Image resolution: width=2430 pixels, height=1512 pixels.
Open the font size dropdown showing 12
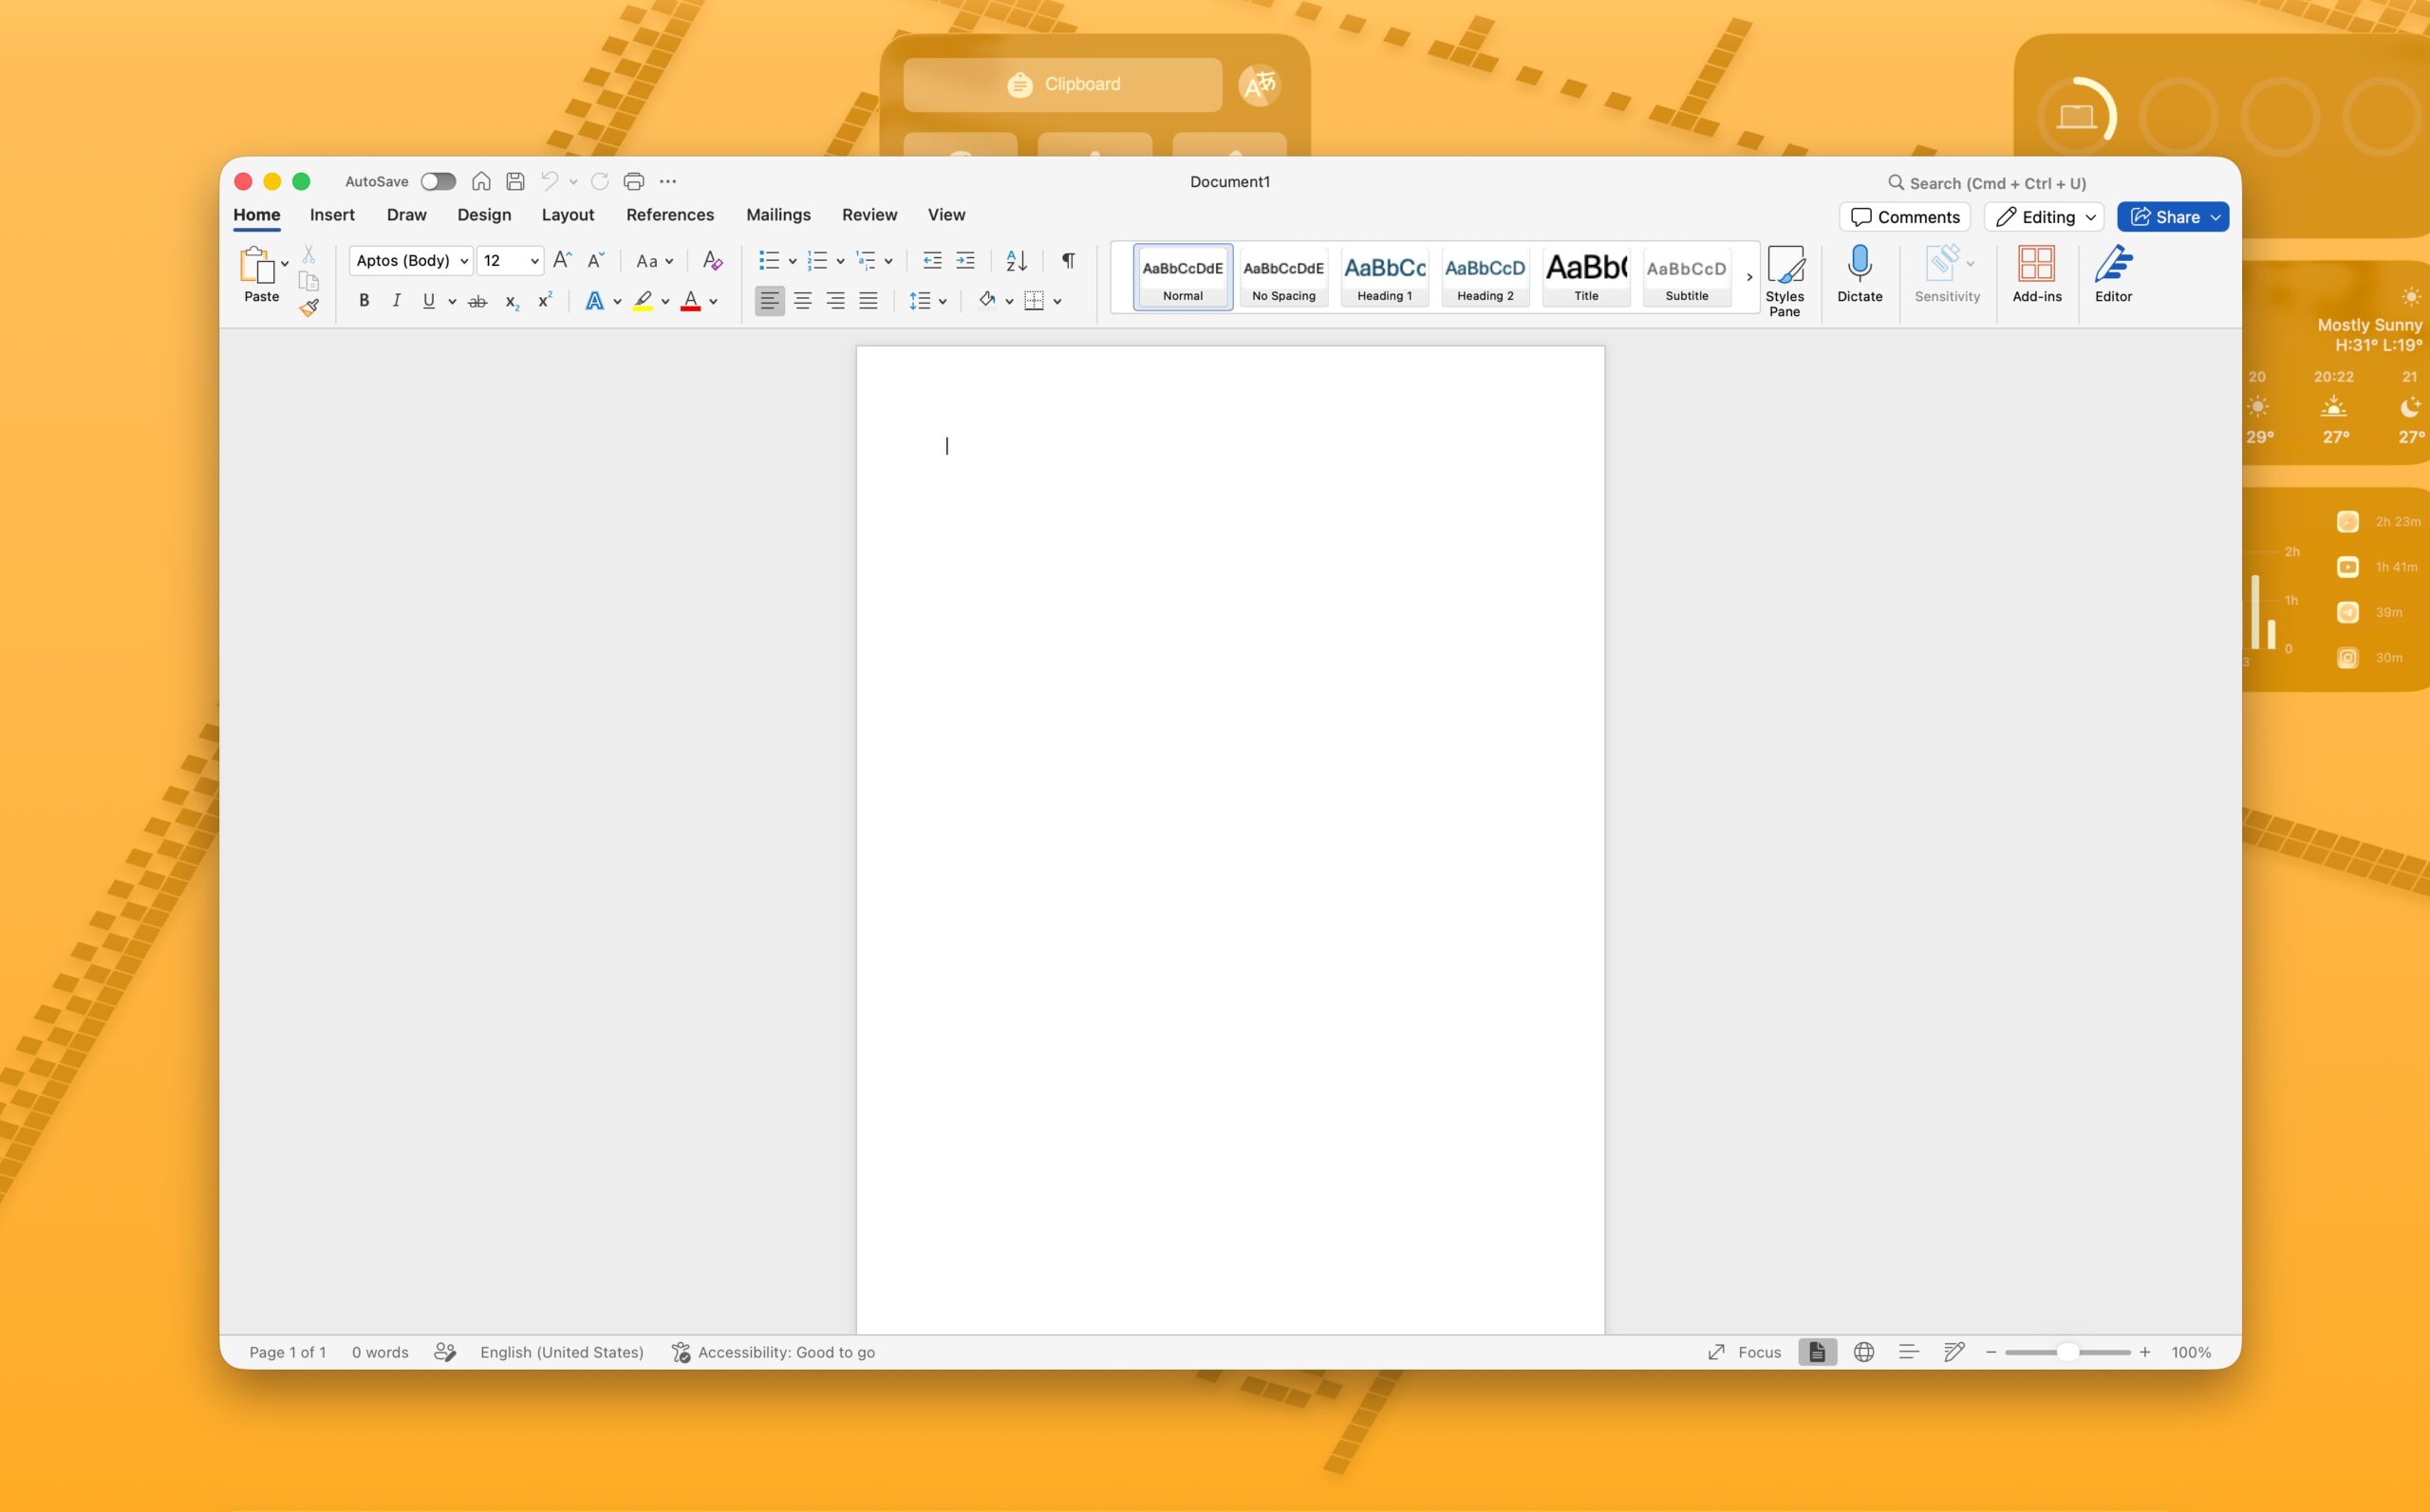pyautogui.click(x=510, y=260)
